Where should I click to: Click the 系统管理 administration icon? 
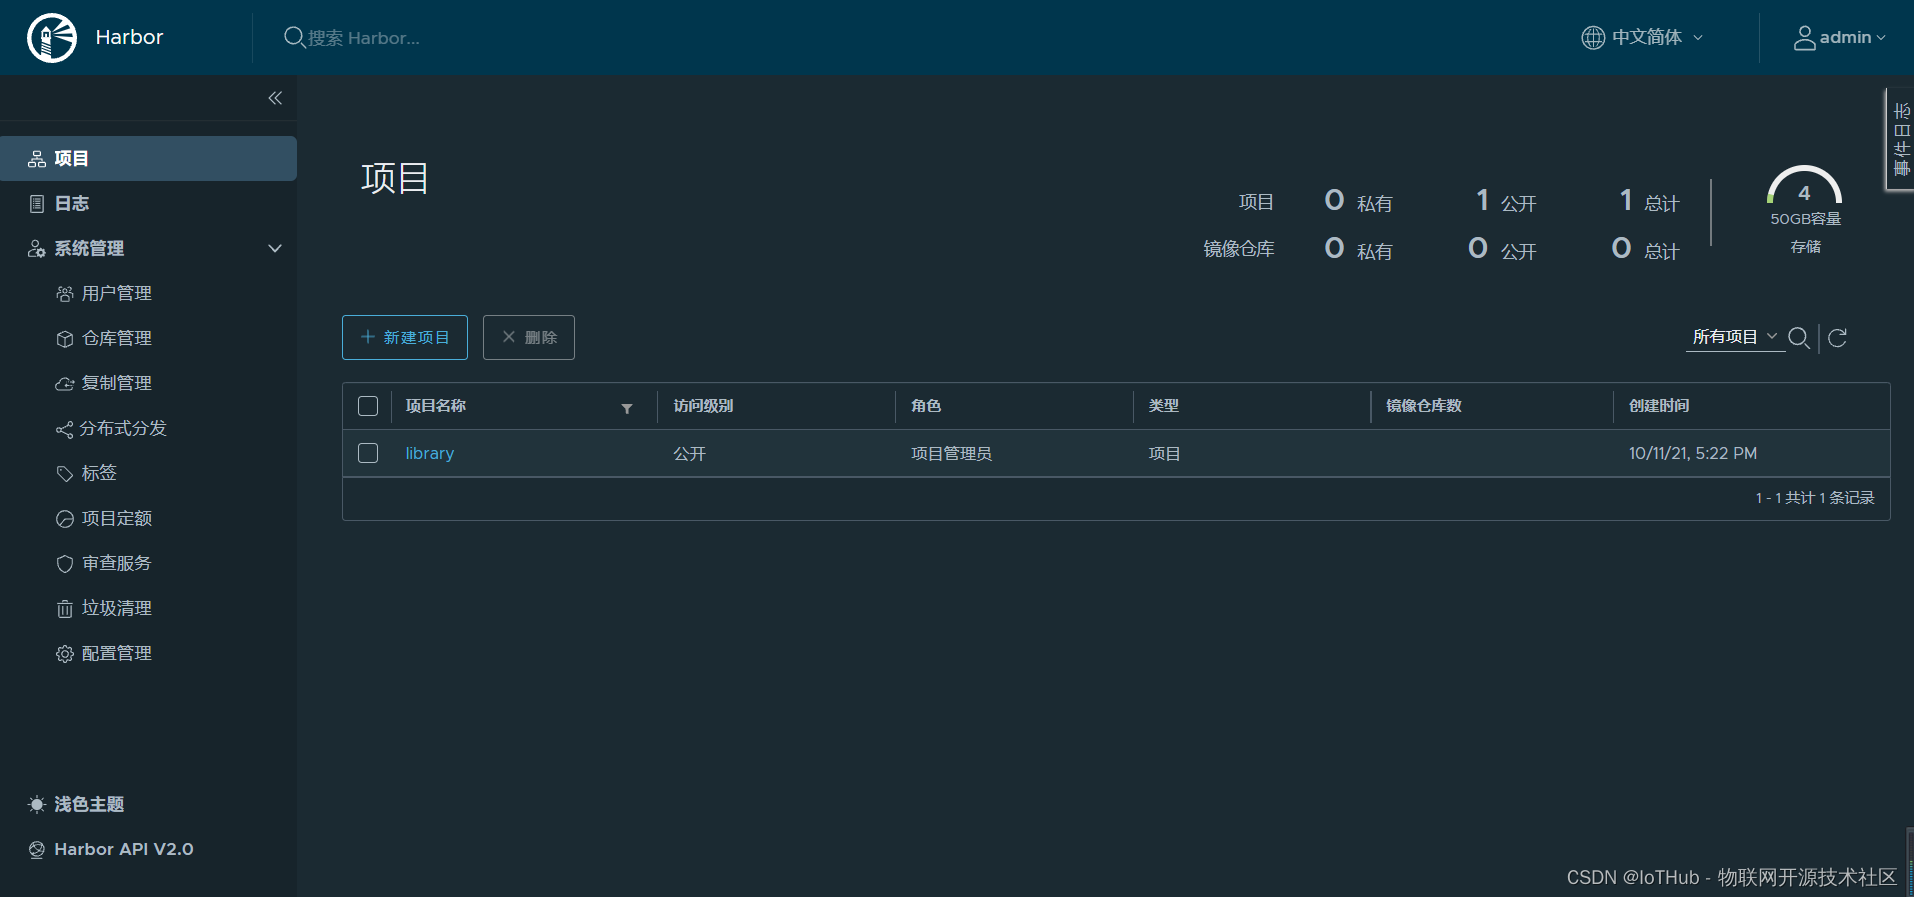37,249
